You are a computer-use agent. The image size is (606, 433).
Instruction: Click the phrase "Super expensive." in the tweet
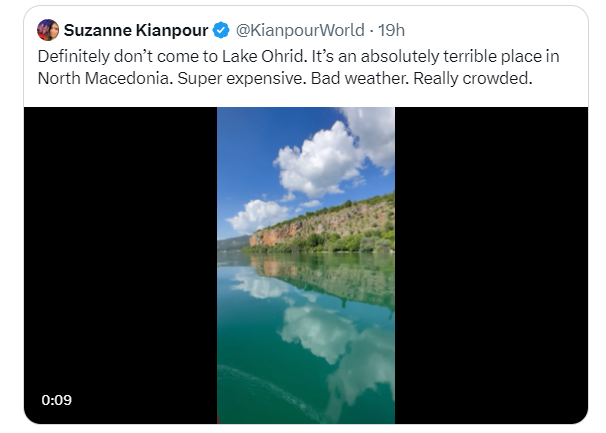(x=242, y=78)
